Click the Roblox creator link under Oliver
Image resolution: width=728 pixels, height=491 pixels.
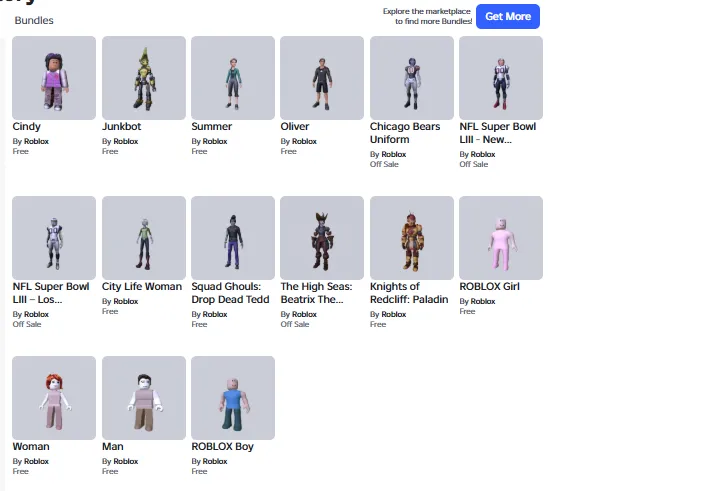coord(304,141)
